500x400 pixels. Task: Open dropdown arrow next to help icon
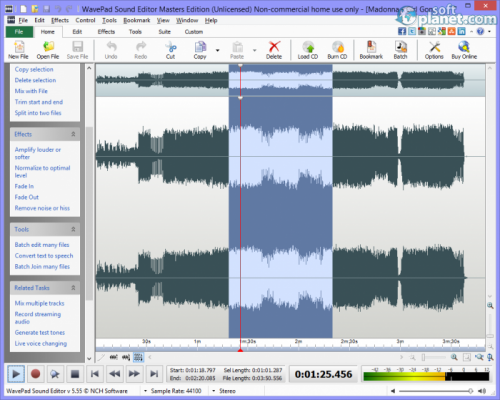(489, 31)
